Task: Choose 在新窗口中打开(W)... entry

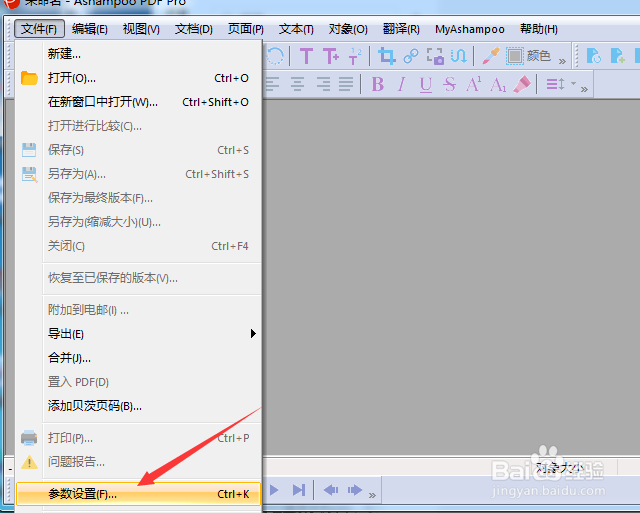Action: point(138,102)
